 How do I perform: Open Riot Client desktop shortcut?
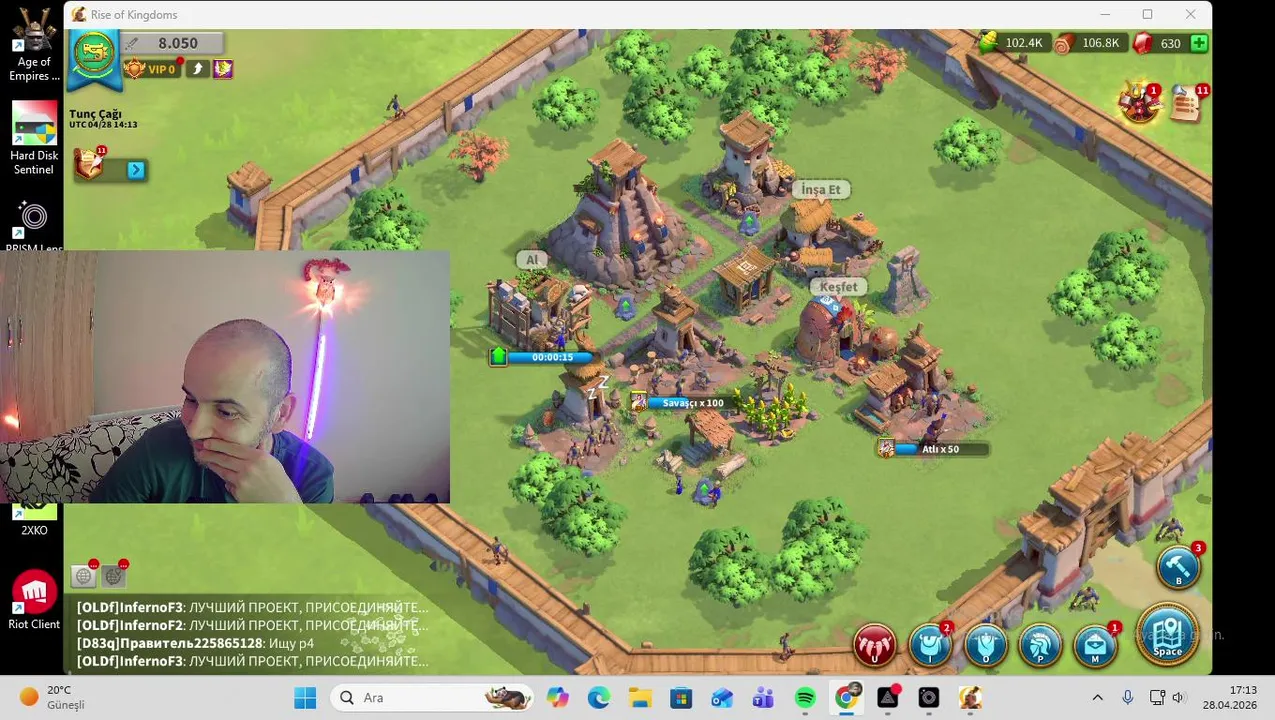(34, 599)
